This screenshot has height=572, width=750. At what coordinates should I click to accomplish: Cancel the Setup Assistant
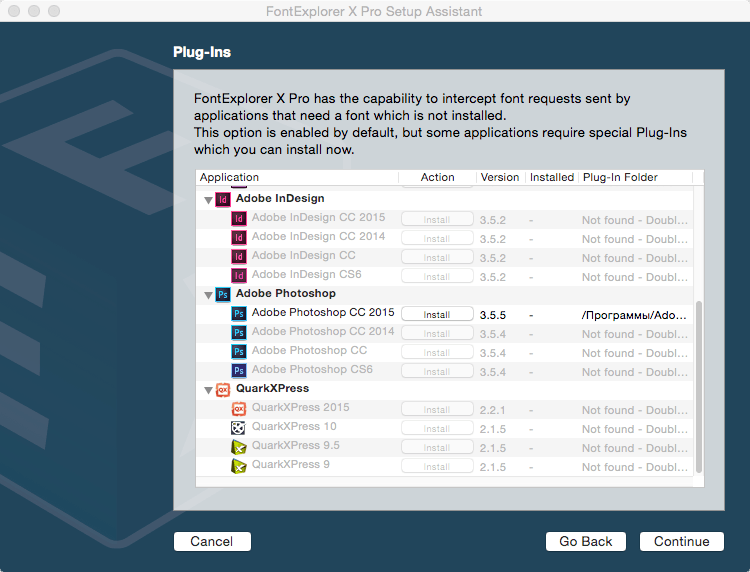(x=212, y=541)
